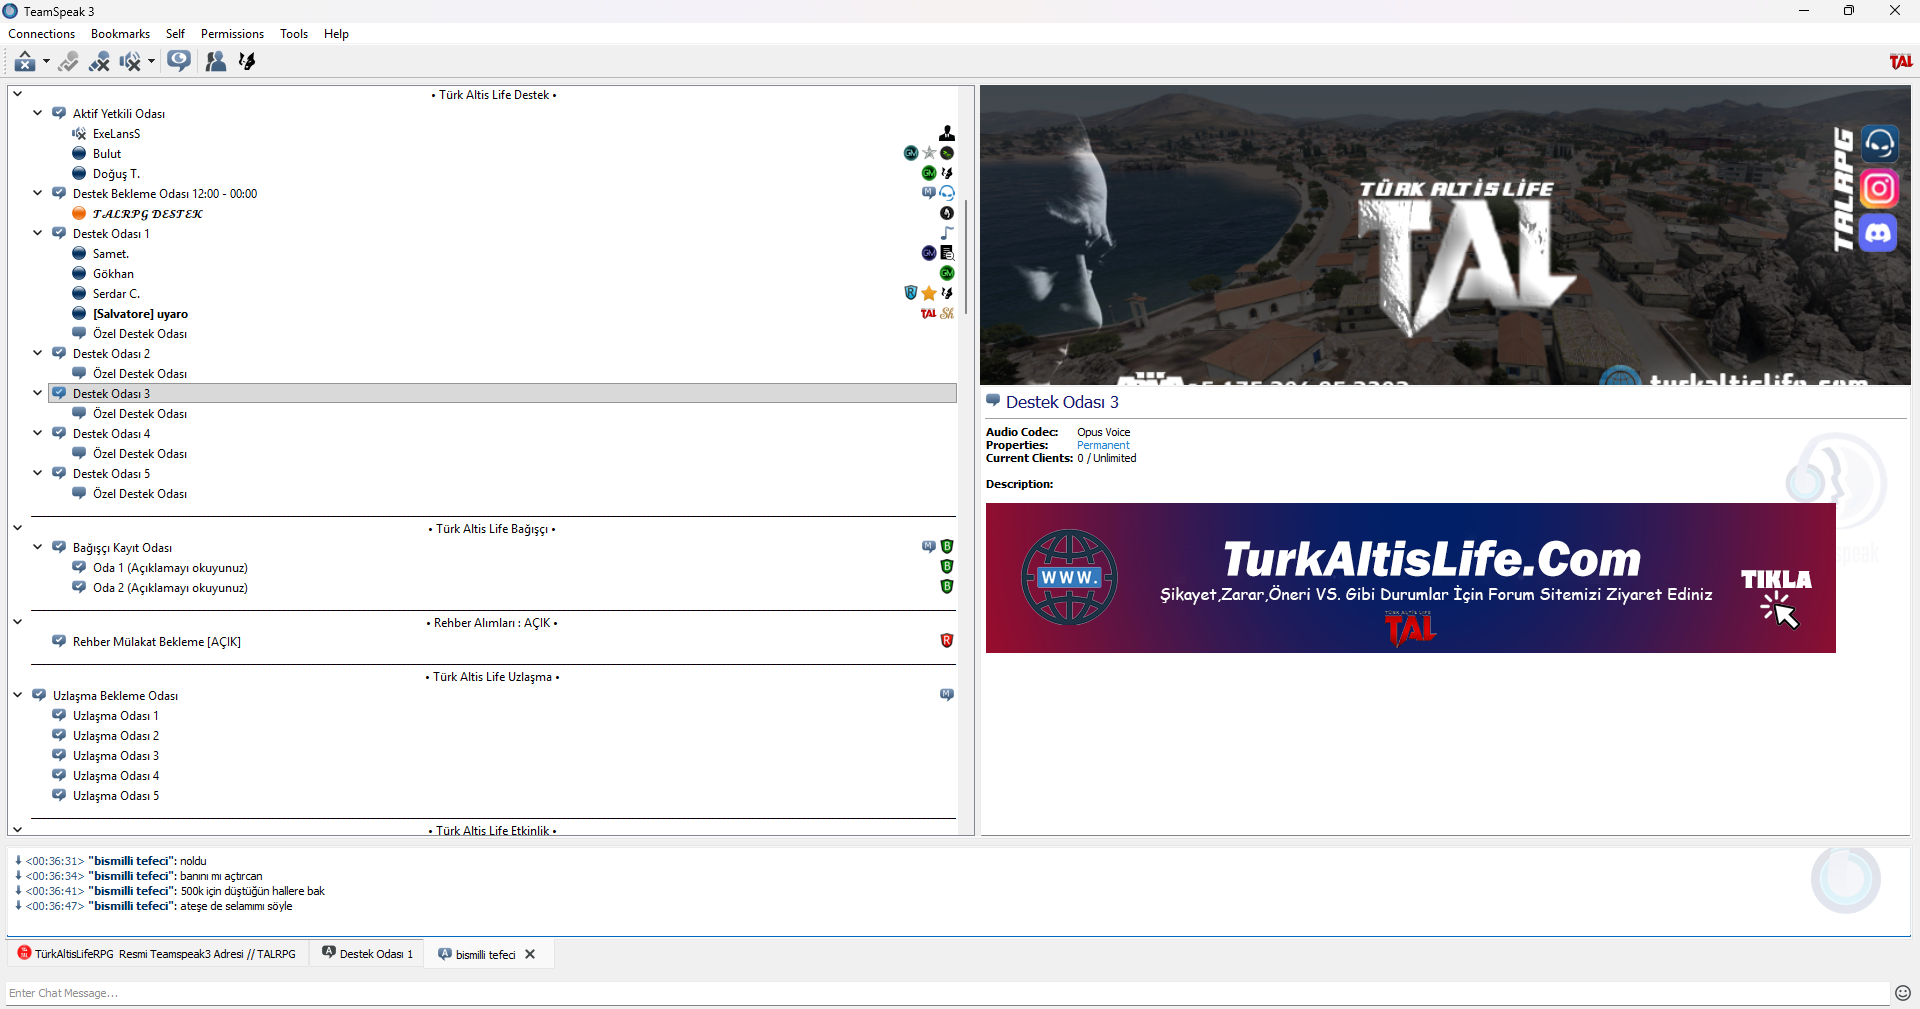Open the dropdown arrow next to Connect icon
Viewport: 1920px width, 1009px height.
(46, 62)
